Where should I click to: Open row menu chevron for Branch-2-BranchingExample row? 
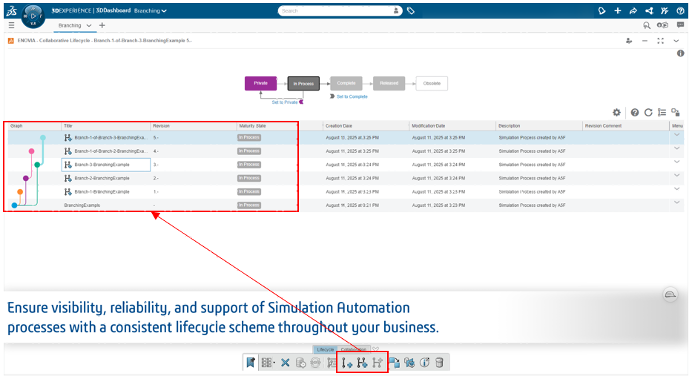[677, 176]
